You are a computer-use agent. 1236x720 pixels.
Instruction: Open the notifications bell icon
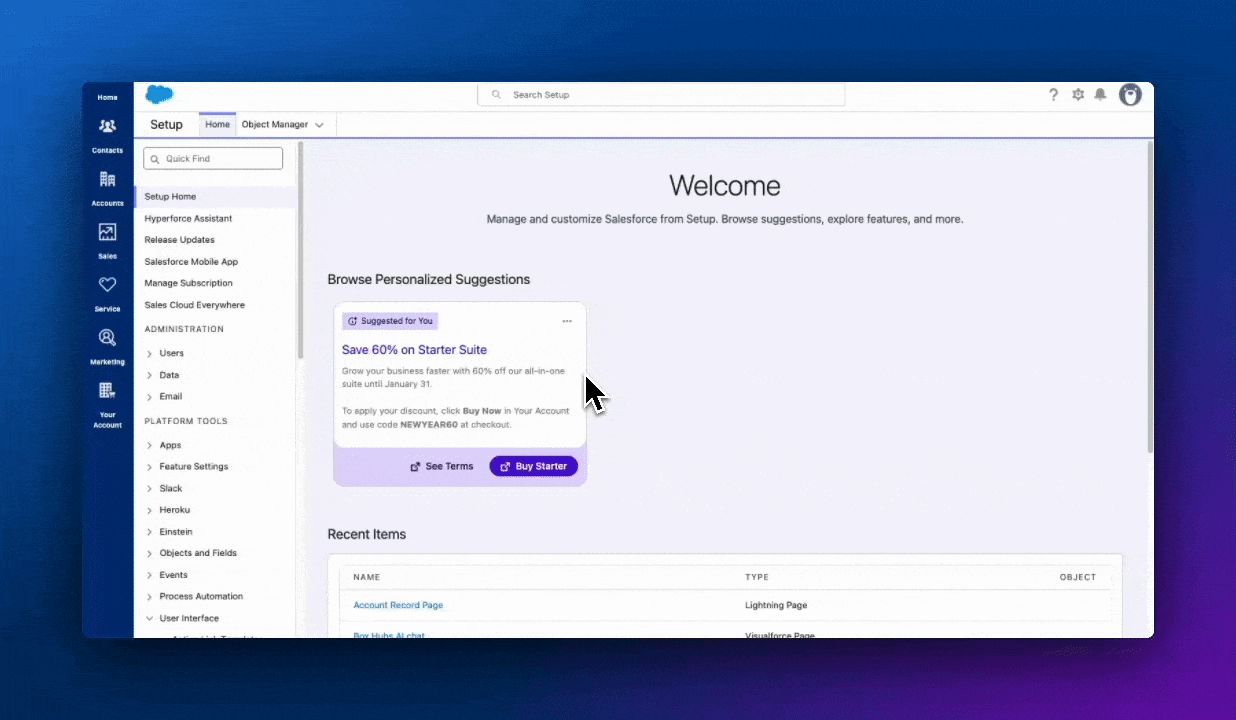(1100, 95)
